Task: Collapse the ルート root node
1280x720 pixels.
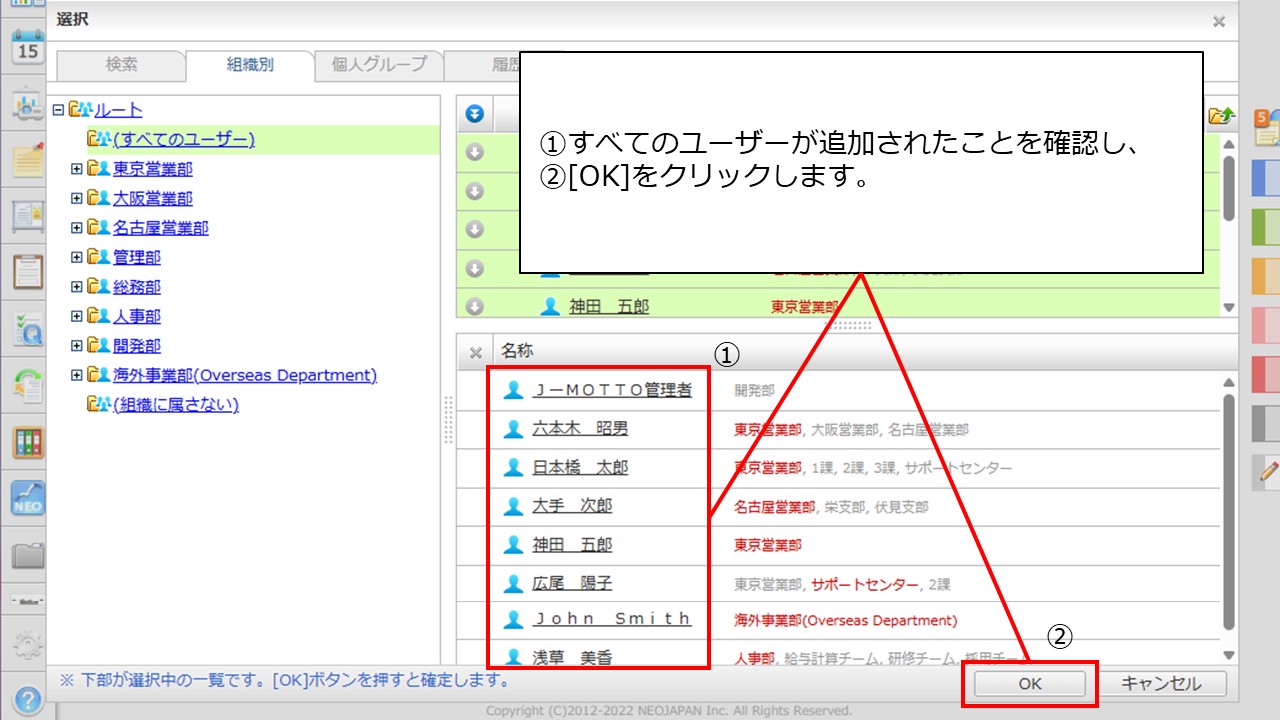Action: click(x=58, y=110)
